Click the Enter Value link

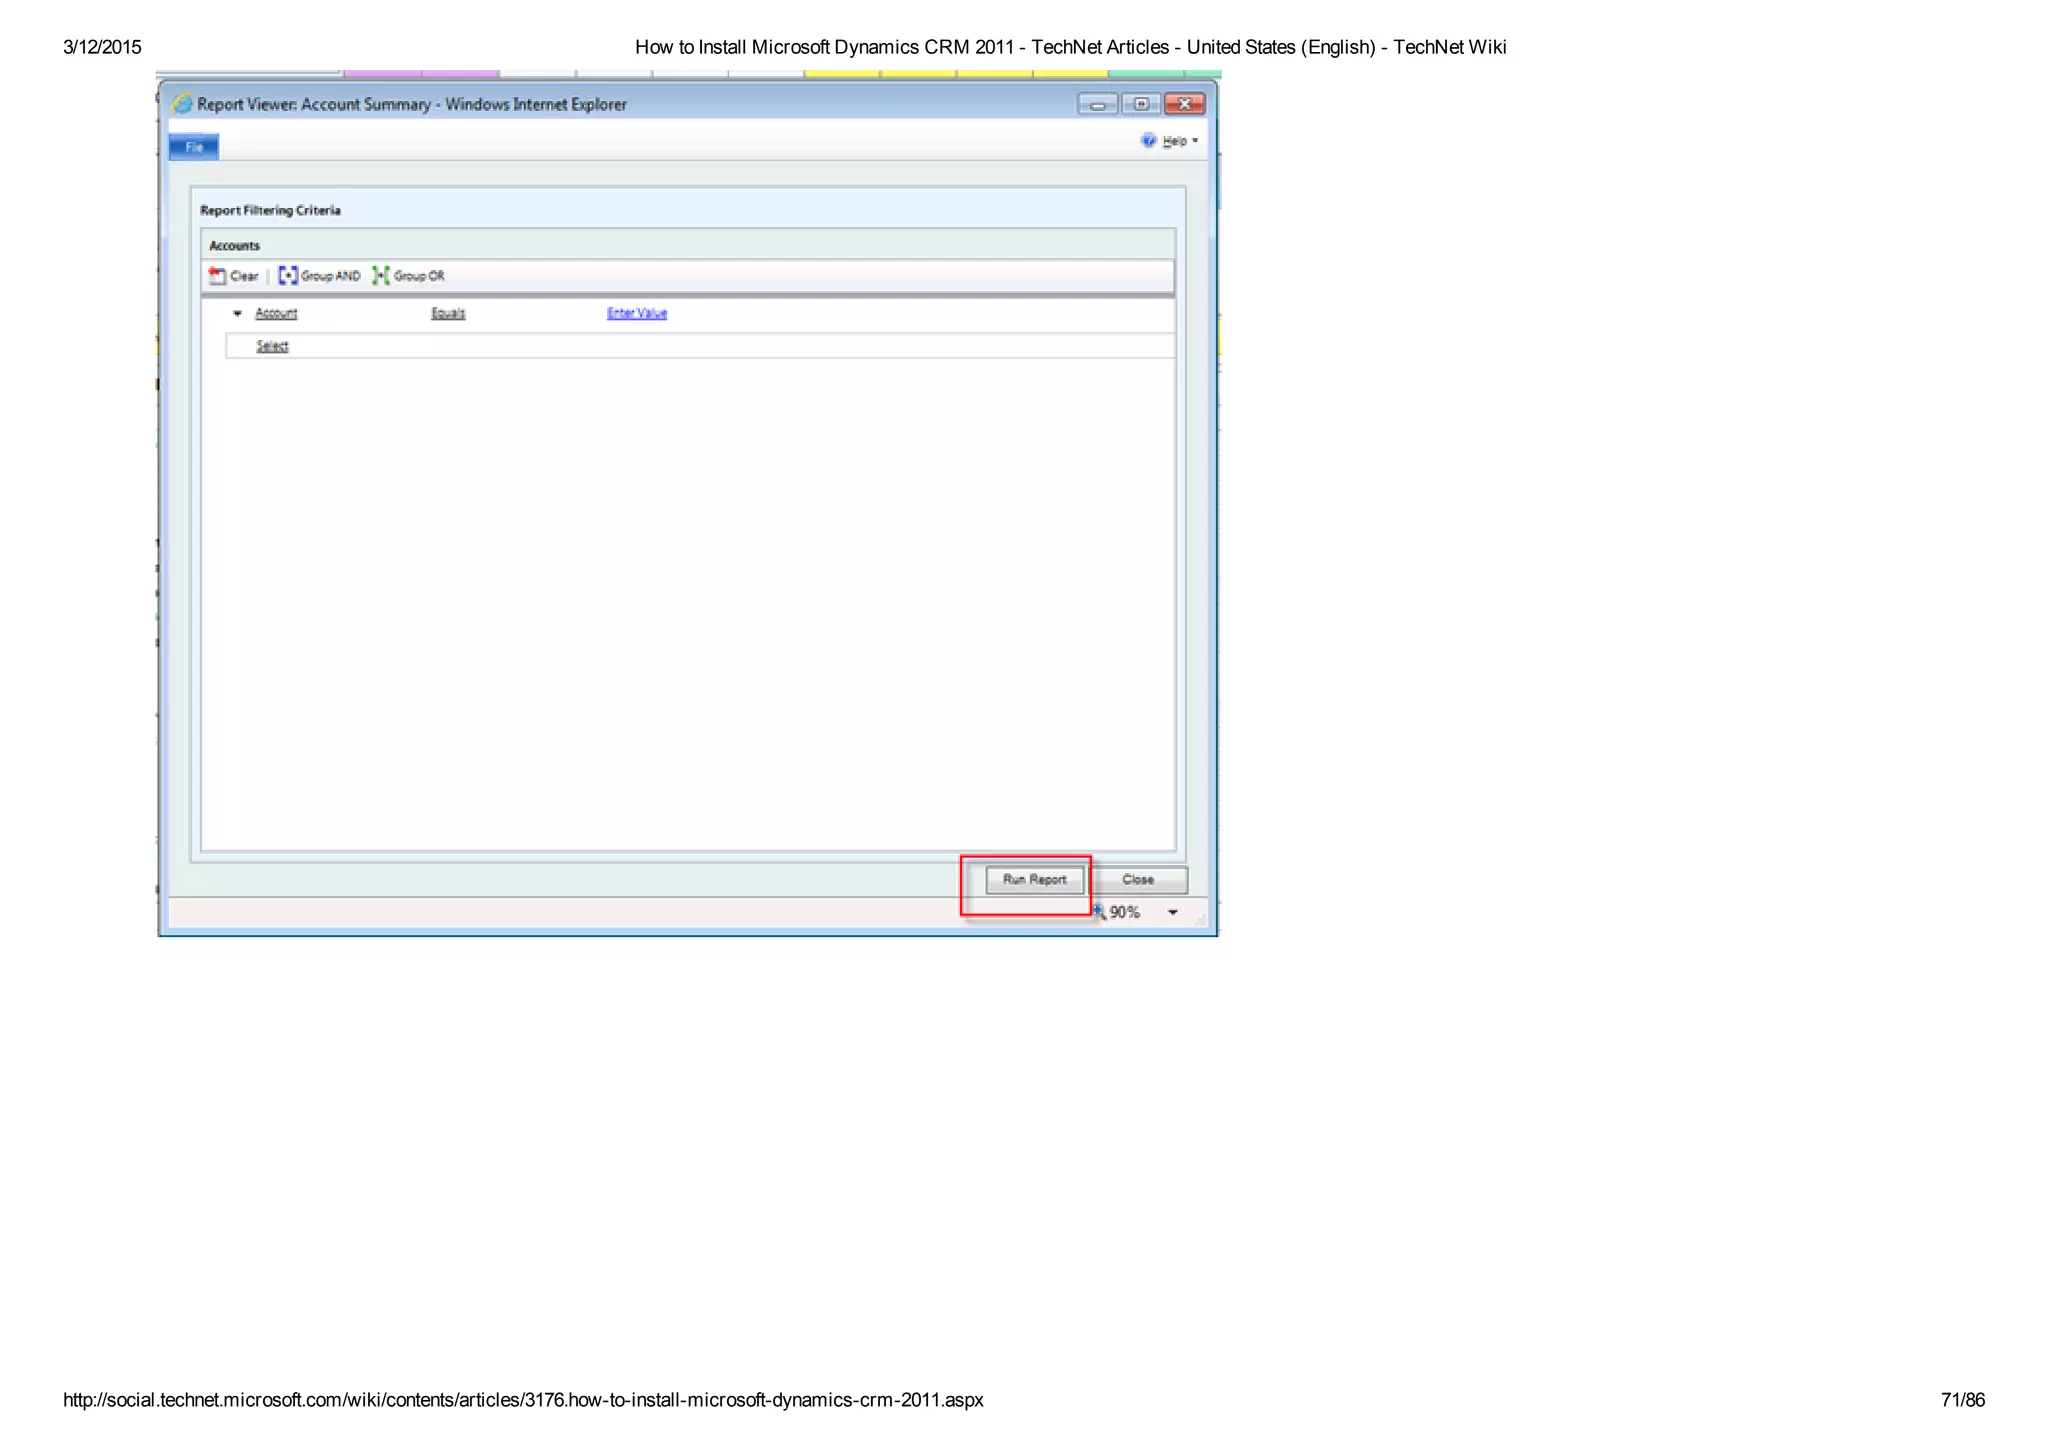[x=637, y=313]
